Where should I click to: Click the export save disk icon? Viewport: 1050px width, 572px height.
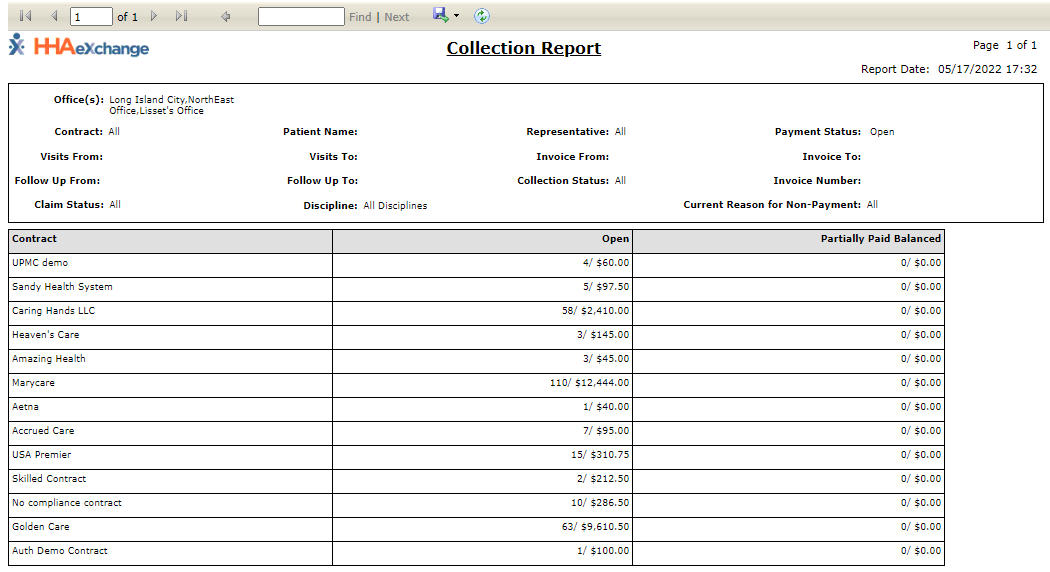tap(439, 15)
